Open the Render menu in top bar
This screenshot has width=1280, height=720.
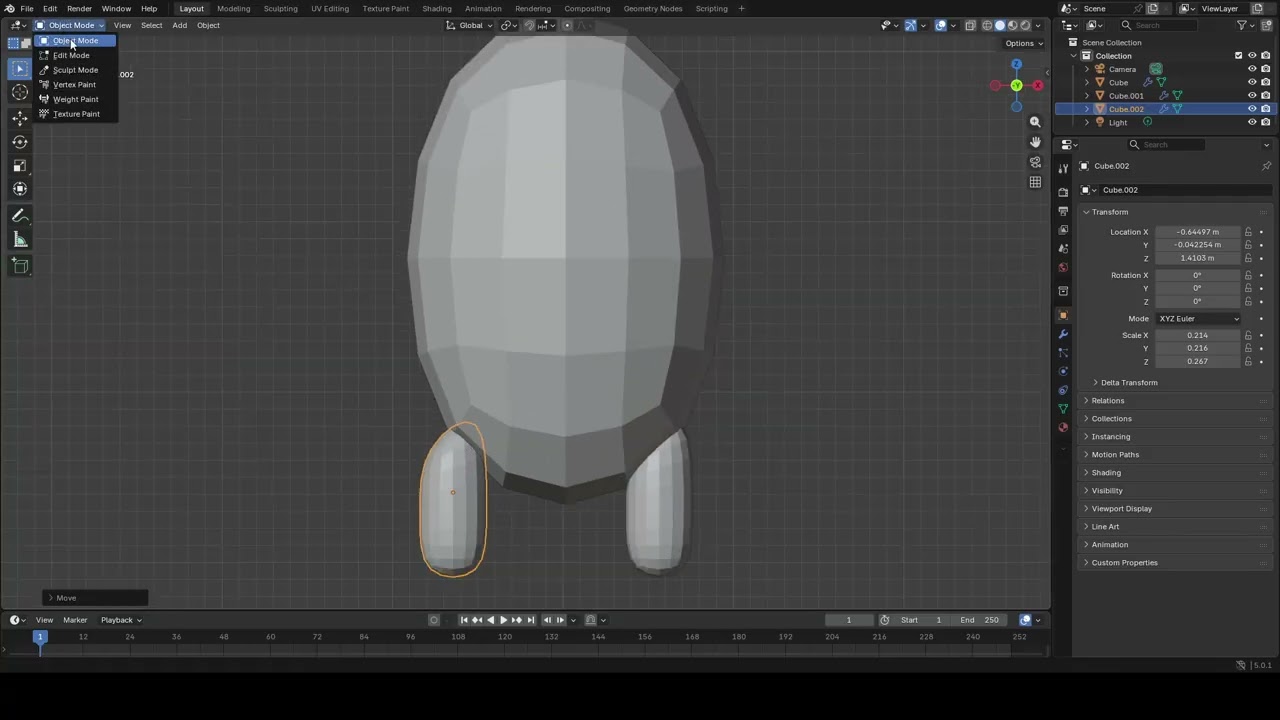[x=79, y=8]
